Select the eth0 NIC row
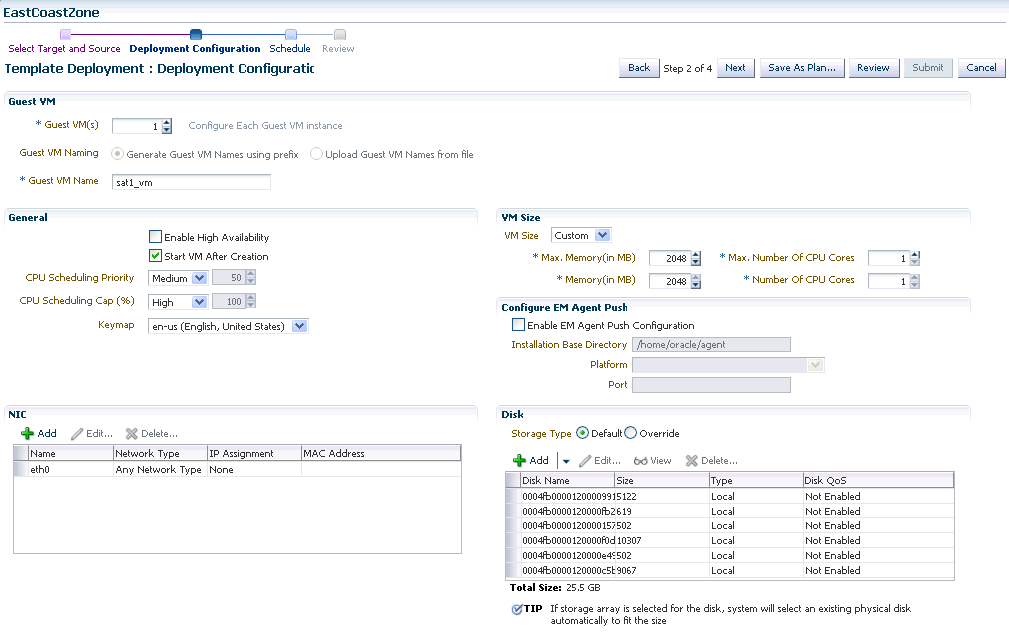The image size is (1009, 643). click(x=237, y=470)
